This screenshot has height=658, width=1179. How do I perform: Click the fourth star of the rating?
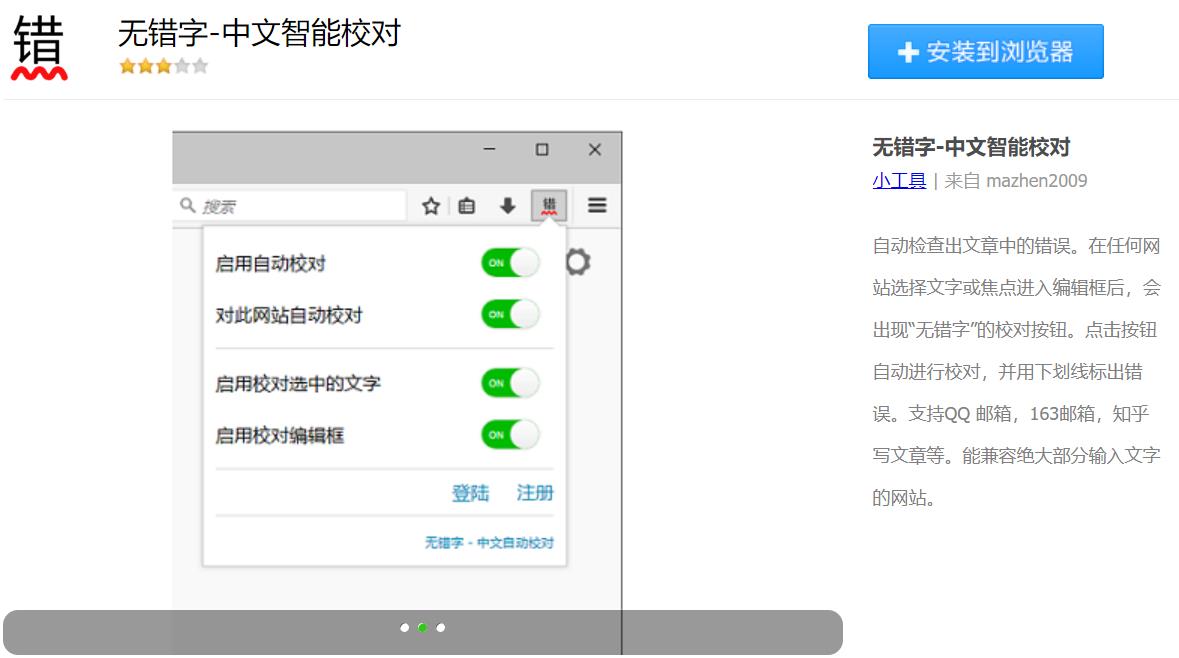click(x=181, y=66)
